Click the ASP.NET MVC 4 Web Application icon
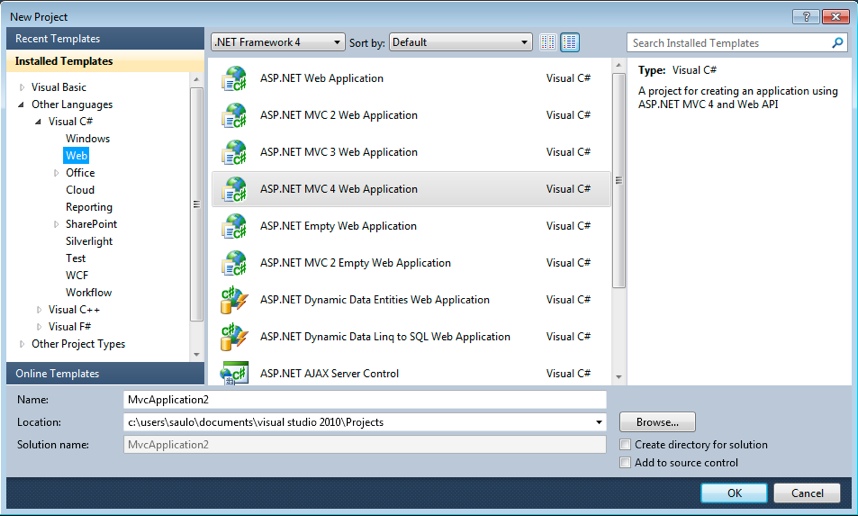 coord(234,189)
